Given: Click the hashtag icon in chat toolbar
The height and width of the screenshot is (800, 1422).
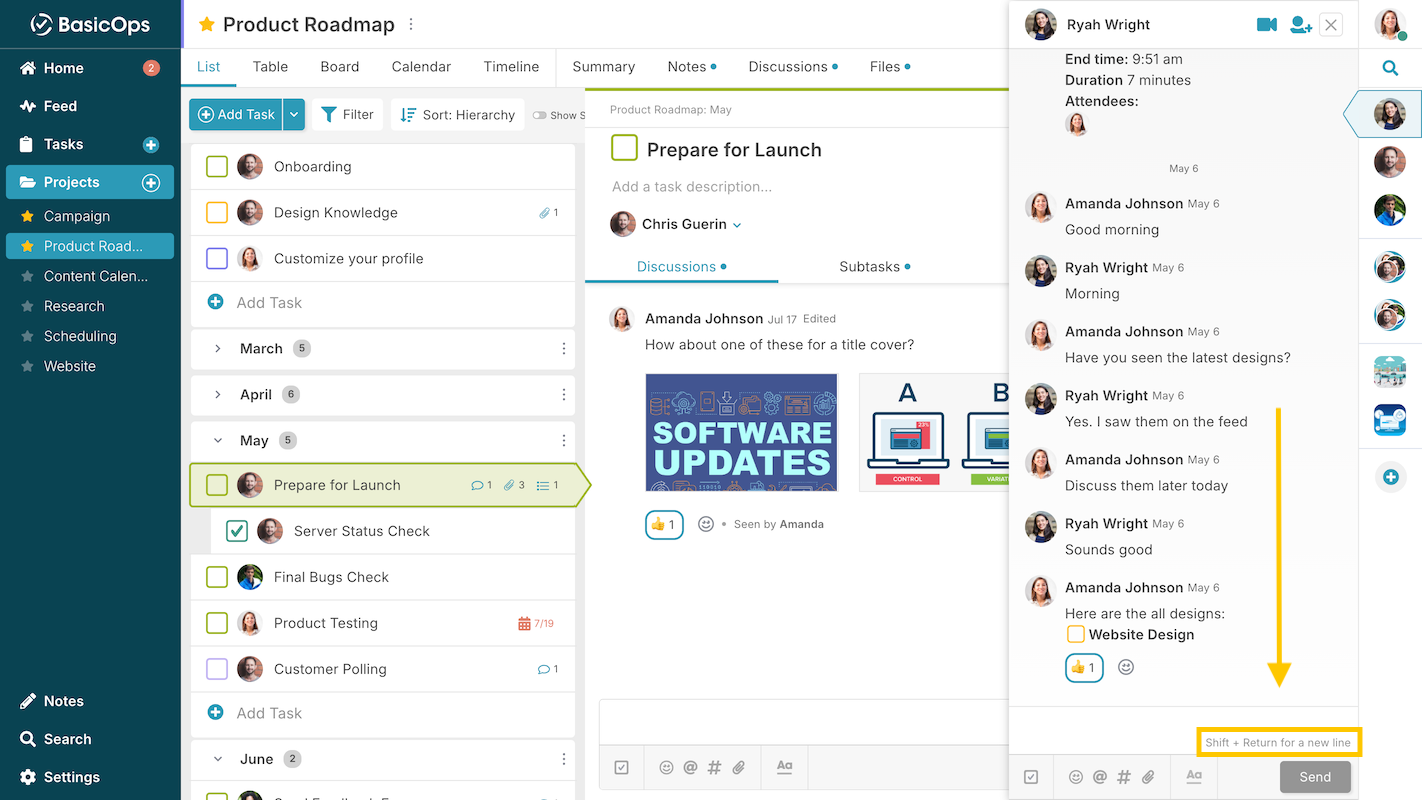Looking at the screenshot, I should 1124,777.
